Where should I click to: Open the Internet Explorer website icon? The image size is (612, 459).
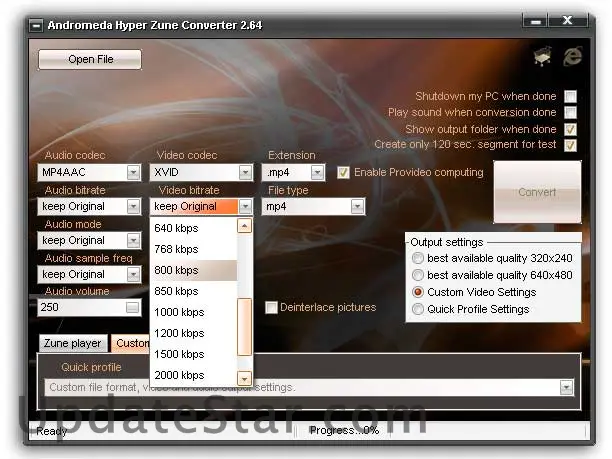point(572,57)
